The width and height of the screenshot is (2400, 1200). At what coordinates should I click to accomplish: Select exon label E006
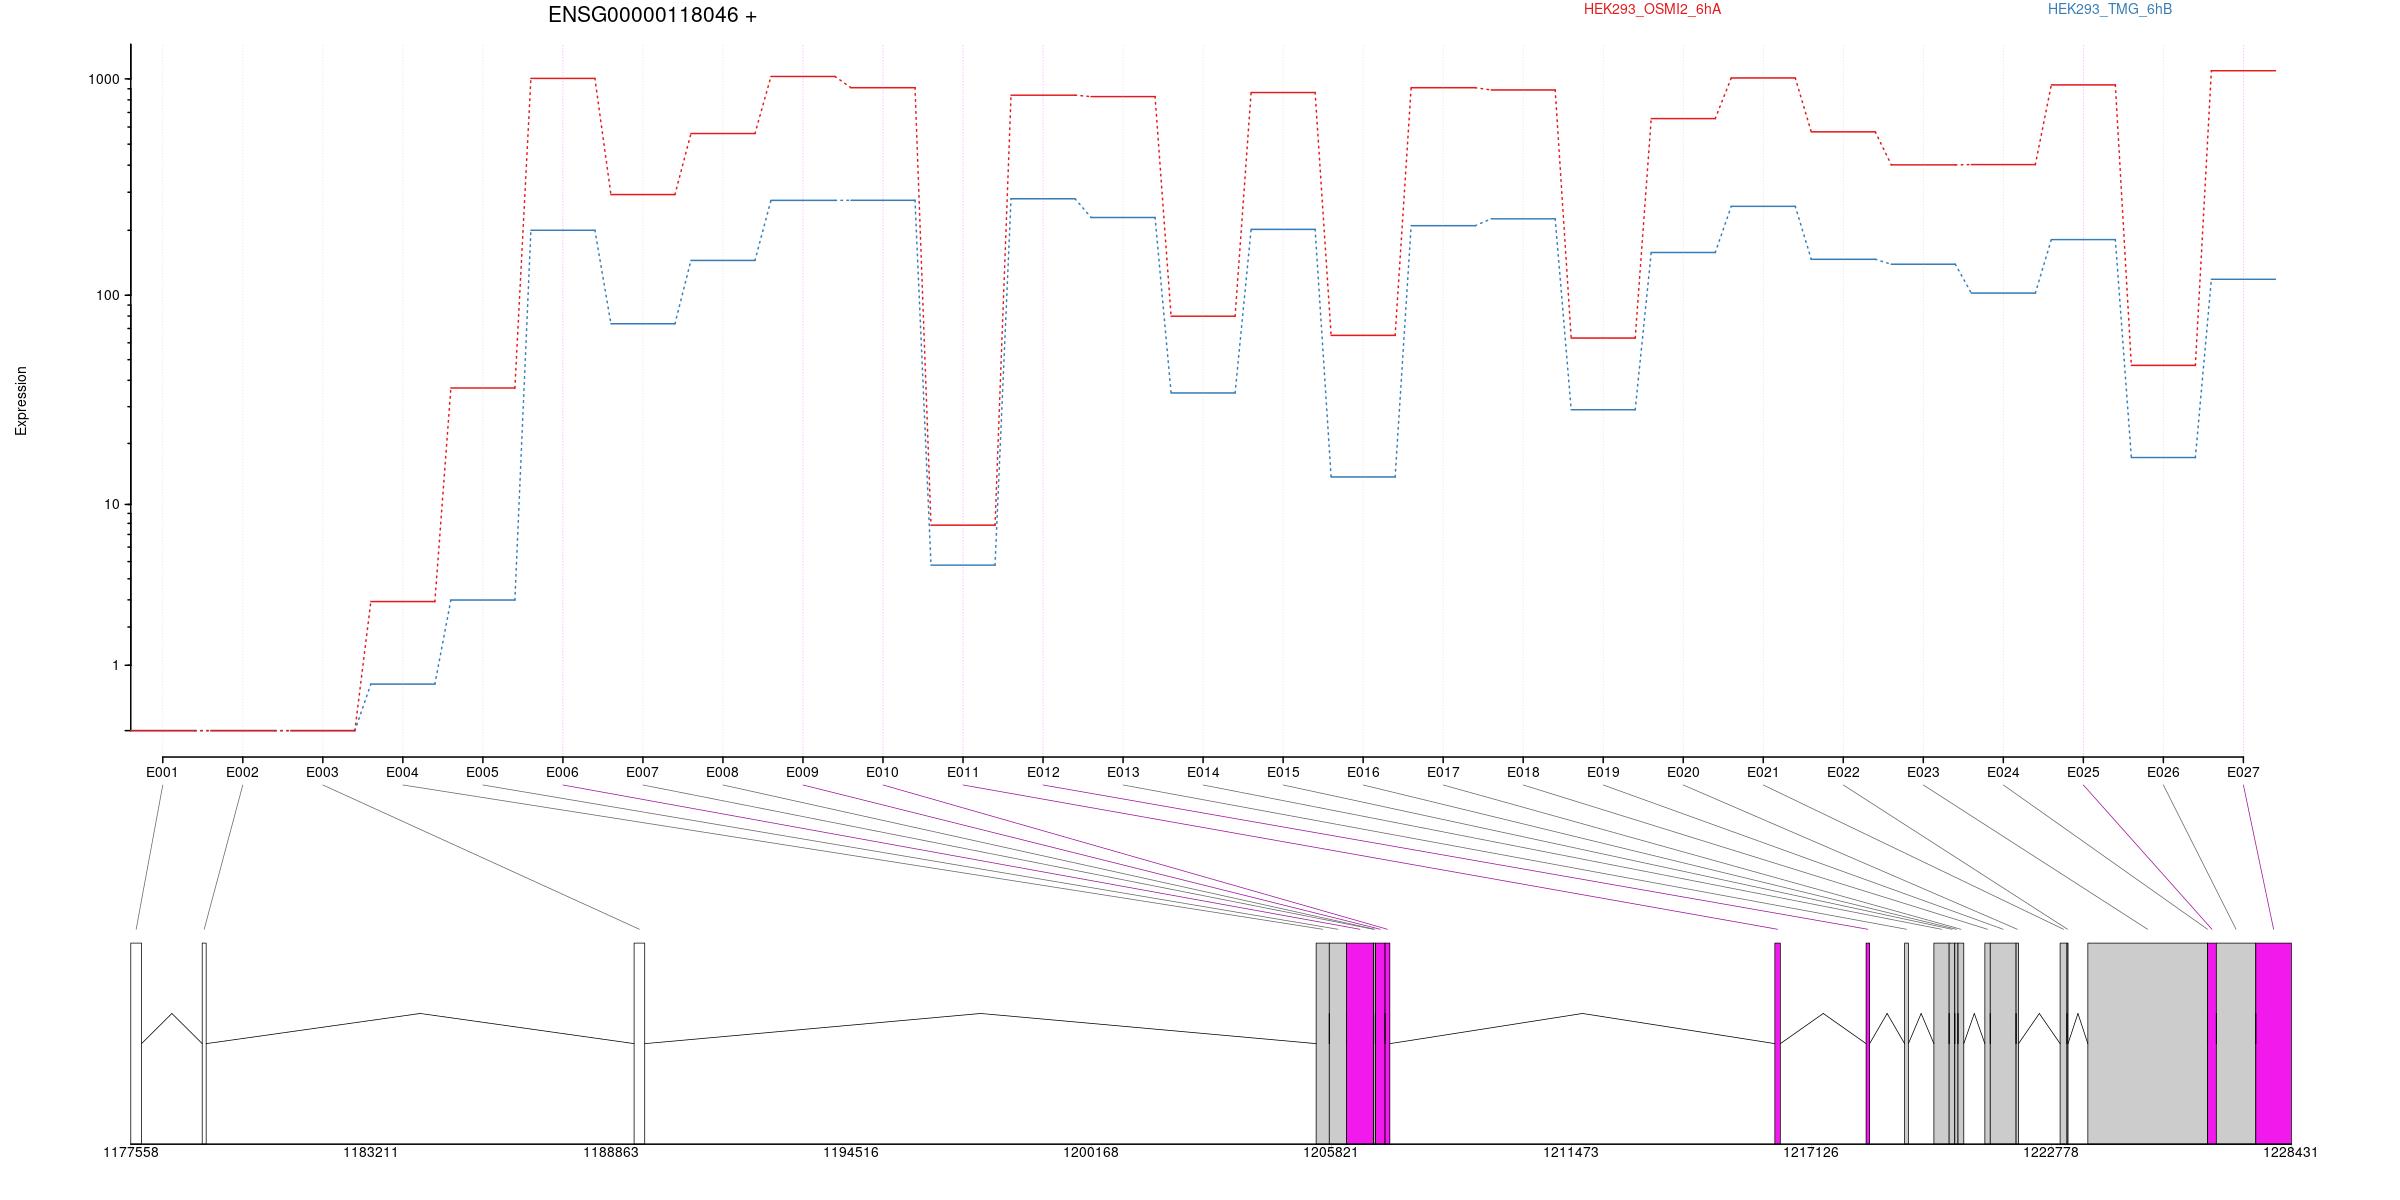tap(562, 772)
